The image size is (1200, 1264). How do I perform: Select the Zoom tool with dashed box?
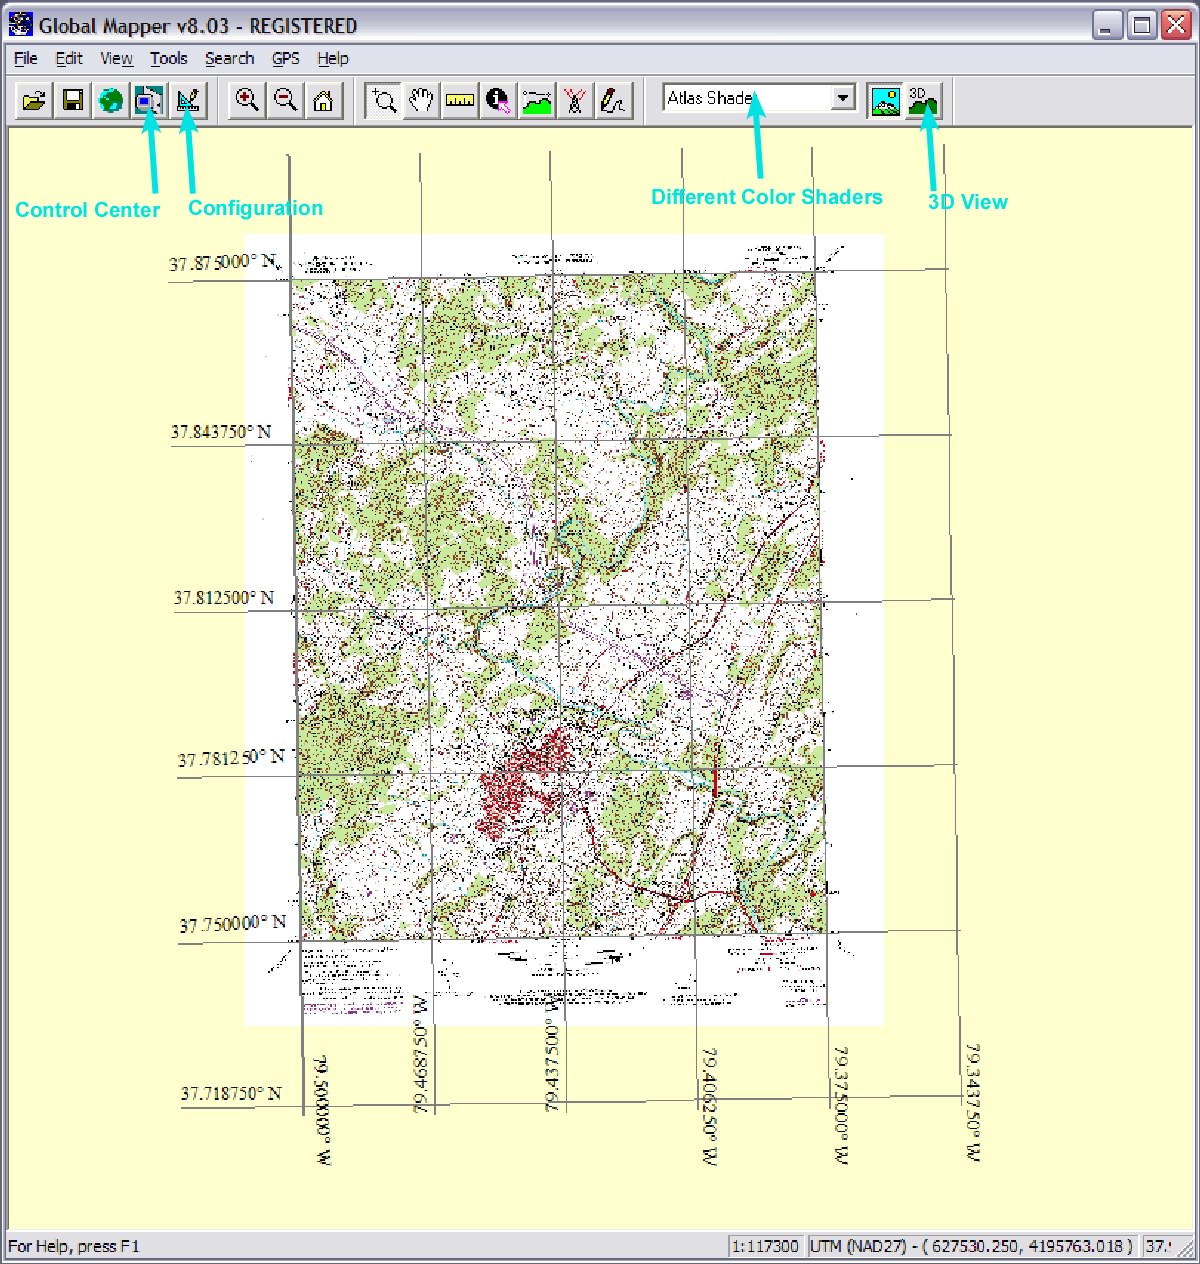(x=383, y=101)
